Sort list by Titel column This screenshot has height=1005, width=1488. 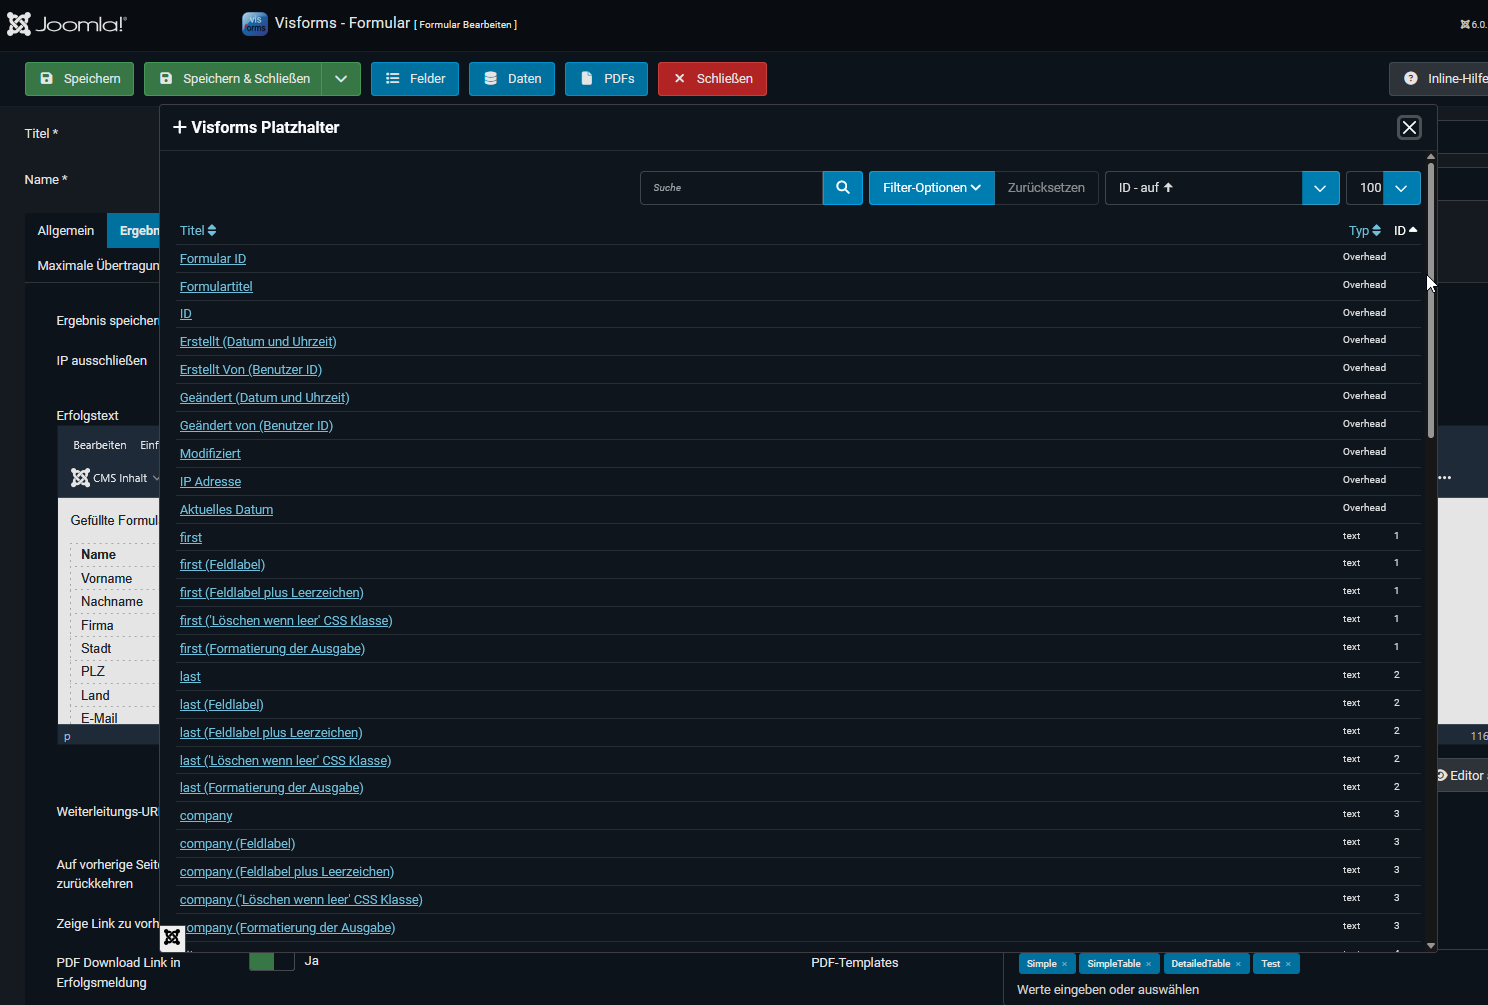pyautogui.click(x=197, y=231)
